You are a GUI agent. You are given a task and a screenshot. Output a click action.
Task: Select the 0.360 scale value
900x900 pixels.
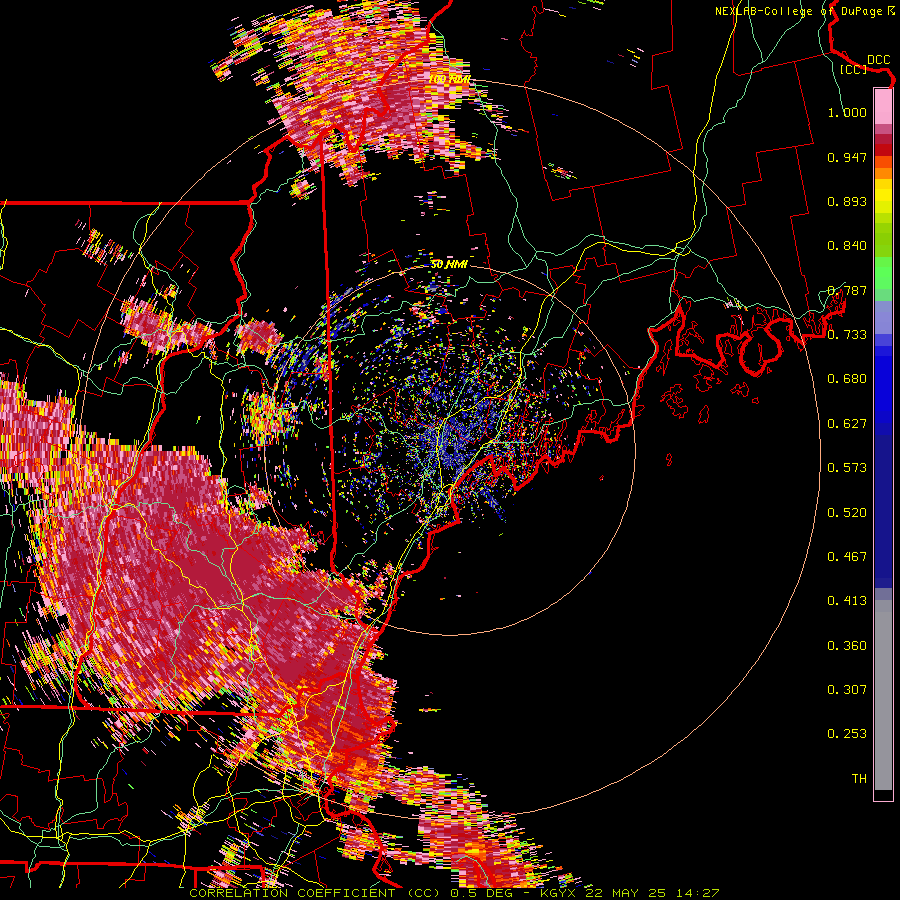(847, 645)
